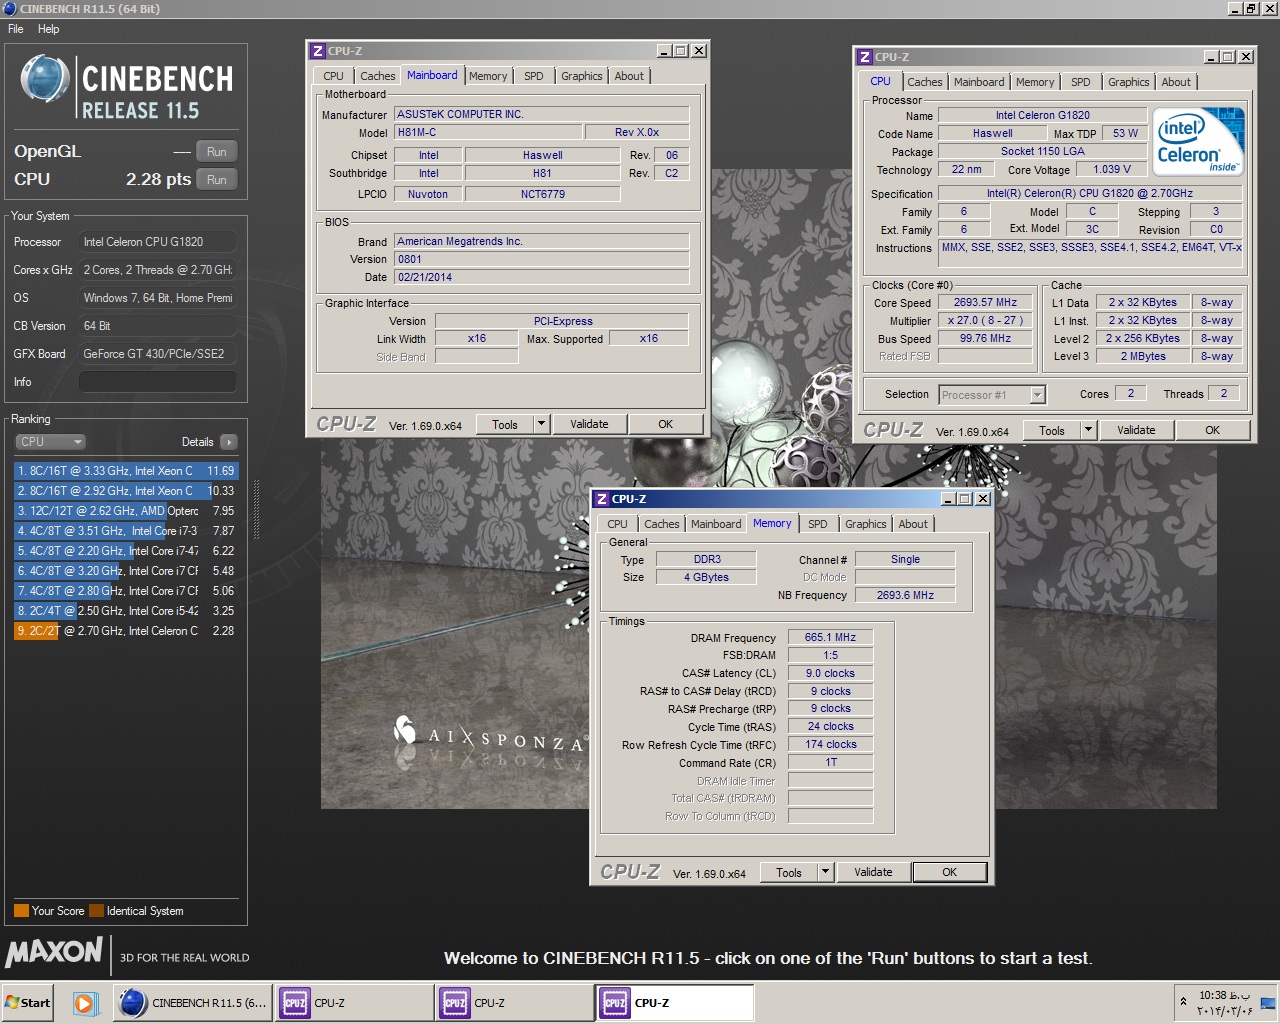The height and width of the screenshot is (1024, 1280).
Task: Show hidden system tray icons arrow
Action: pyautogui.click(x=1184, y=1001)
